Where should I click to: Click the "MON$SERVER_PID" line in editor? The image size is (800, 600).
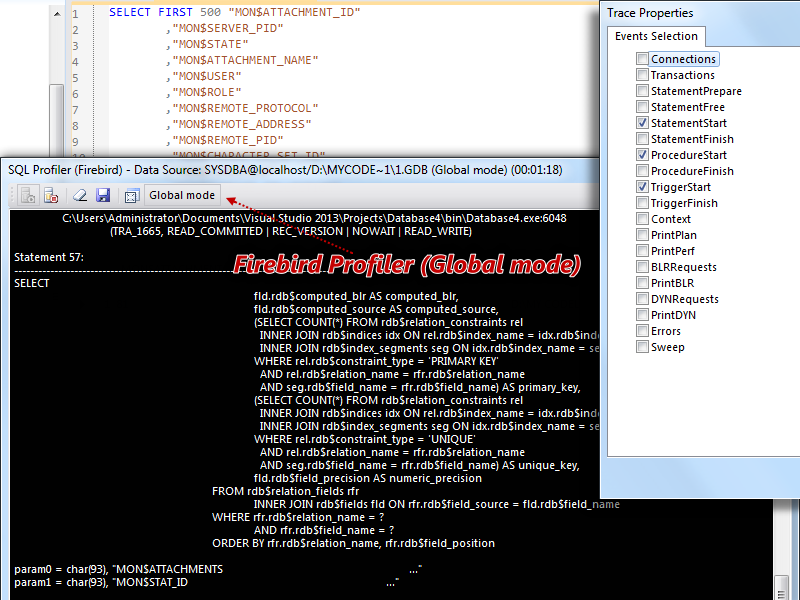[x=224, y=28]
